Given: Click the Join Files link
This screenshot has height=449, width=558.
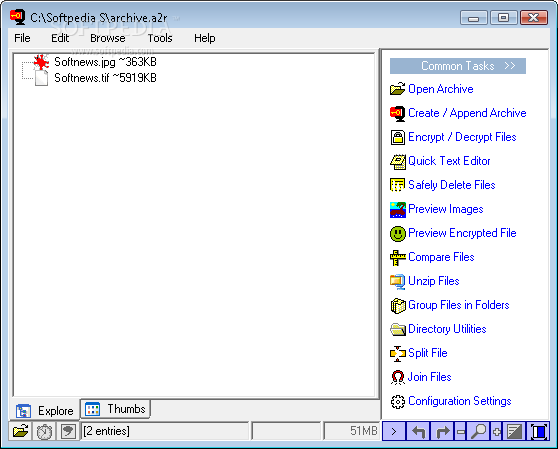Looking at the screenshot, I should pos(429,377).
